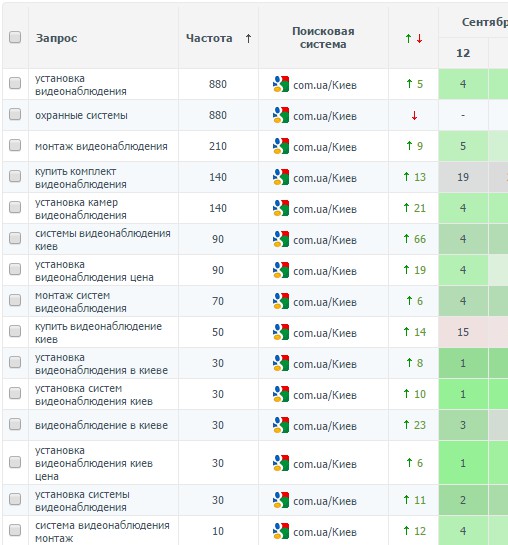Image resolution: width=508 pixels, height=545 pixels.
Task: Open query системы видеонаблюдения киев
Action: click(x=103, y=239)
